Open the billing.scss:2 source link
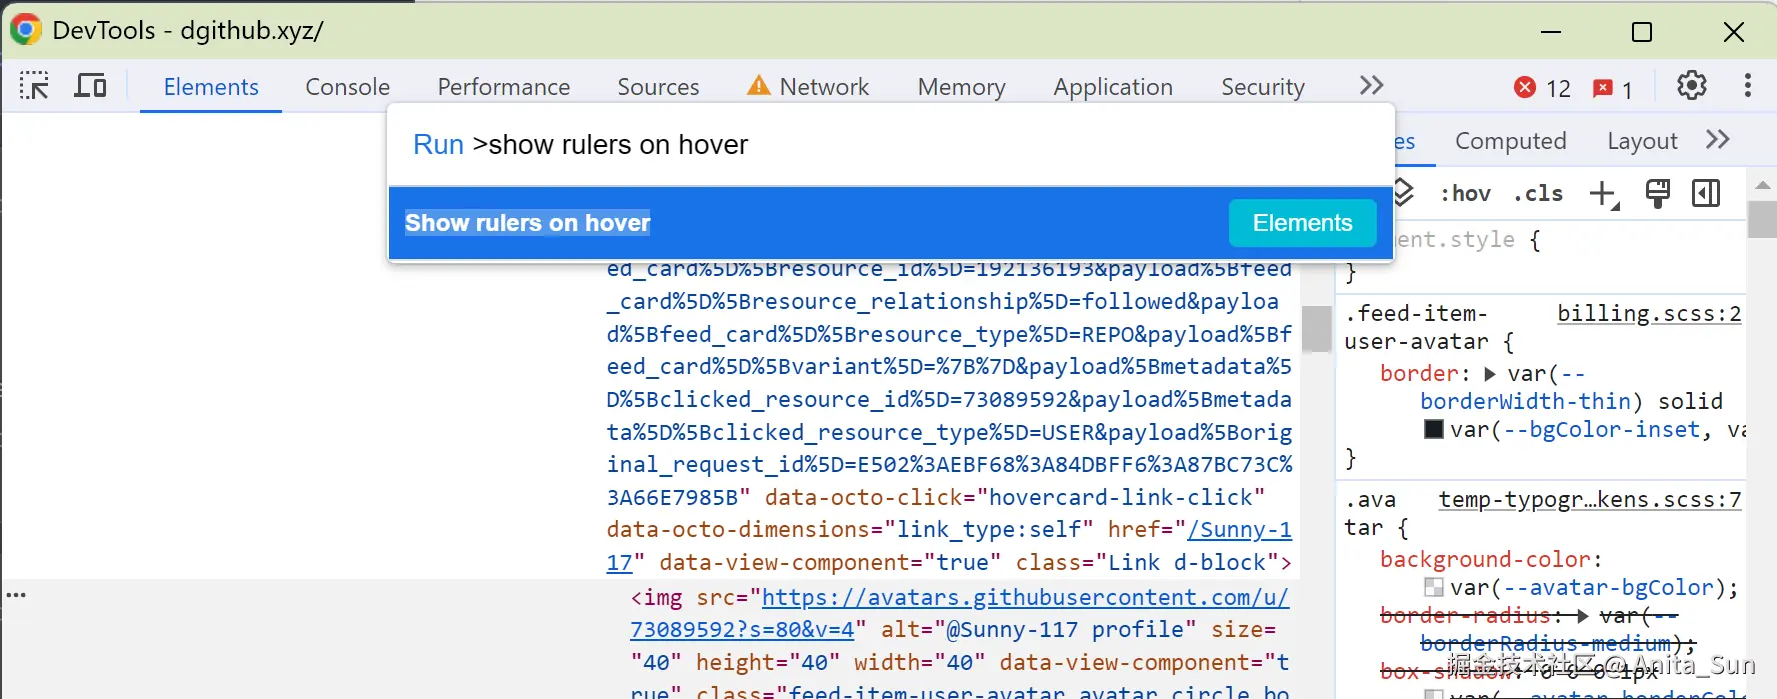 click(x=1649, y=314)
